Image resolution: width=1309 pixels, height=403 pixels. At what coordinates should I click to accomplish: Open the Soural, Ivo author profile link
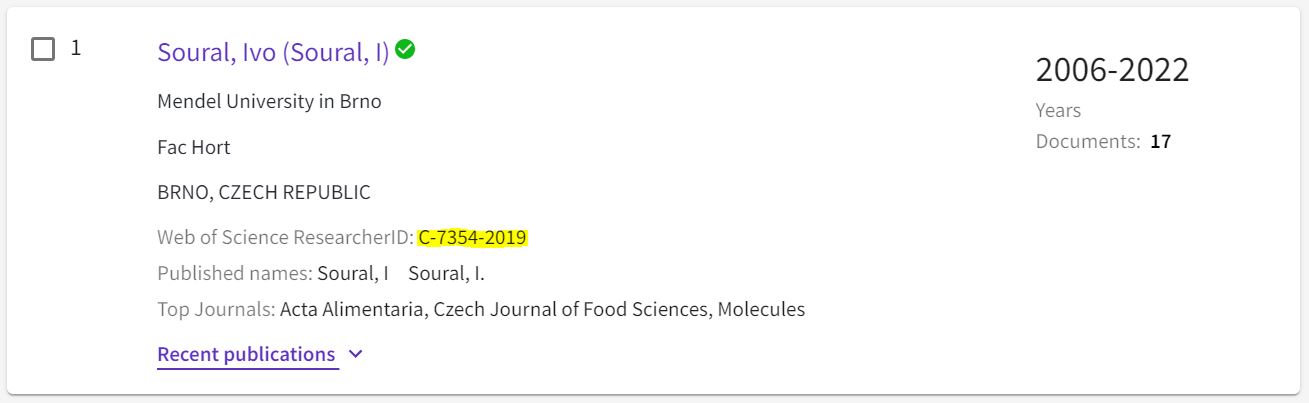[x=273, y=52]
